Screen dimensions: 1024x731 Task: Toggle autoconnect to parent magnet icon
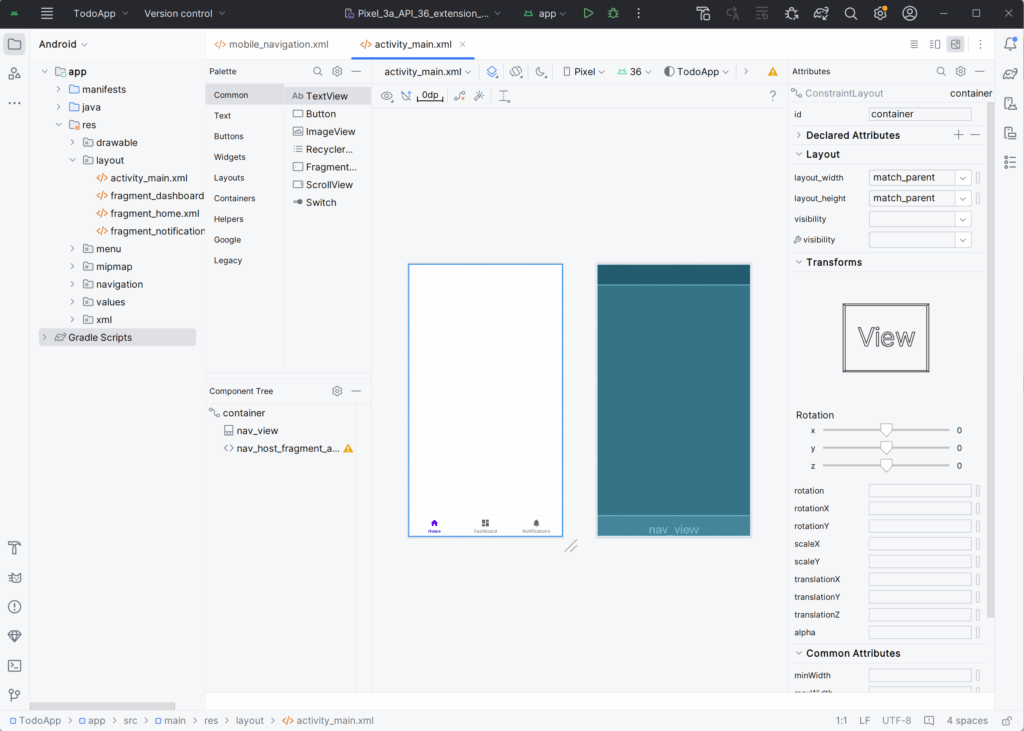[406, 96]
